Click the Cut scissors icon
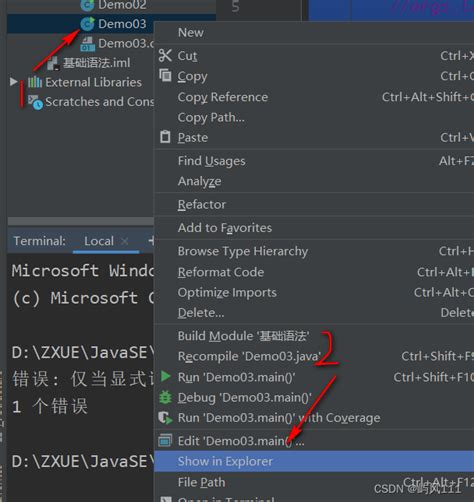 click(165, 56)
